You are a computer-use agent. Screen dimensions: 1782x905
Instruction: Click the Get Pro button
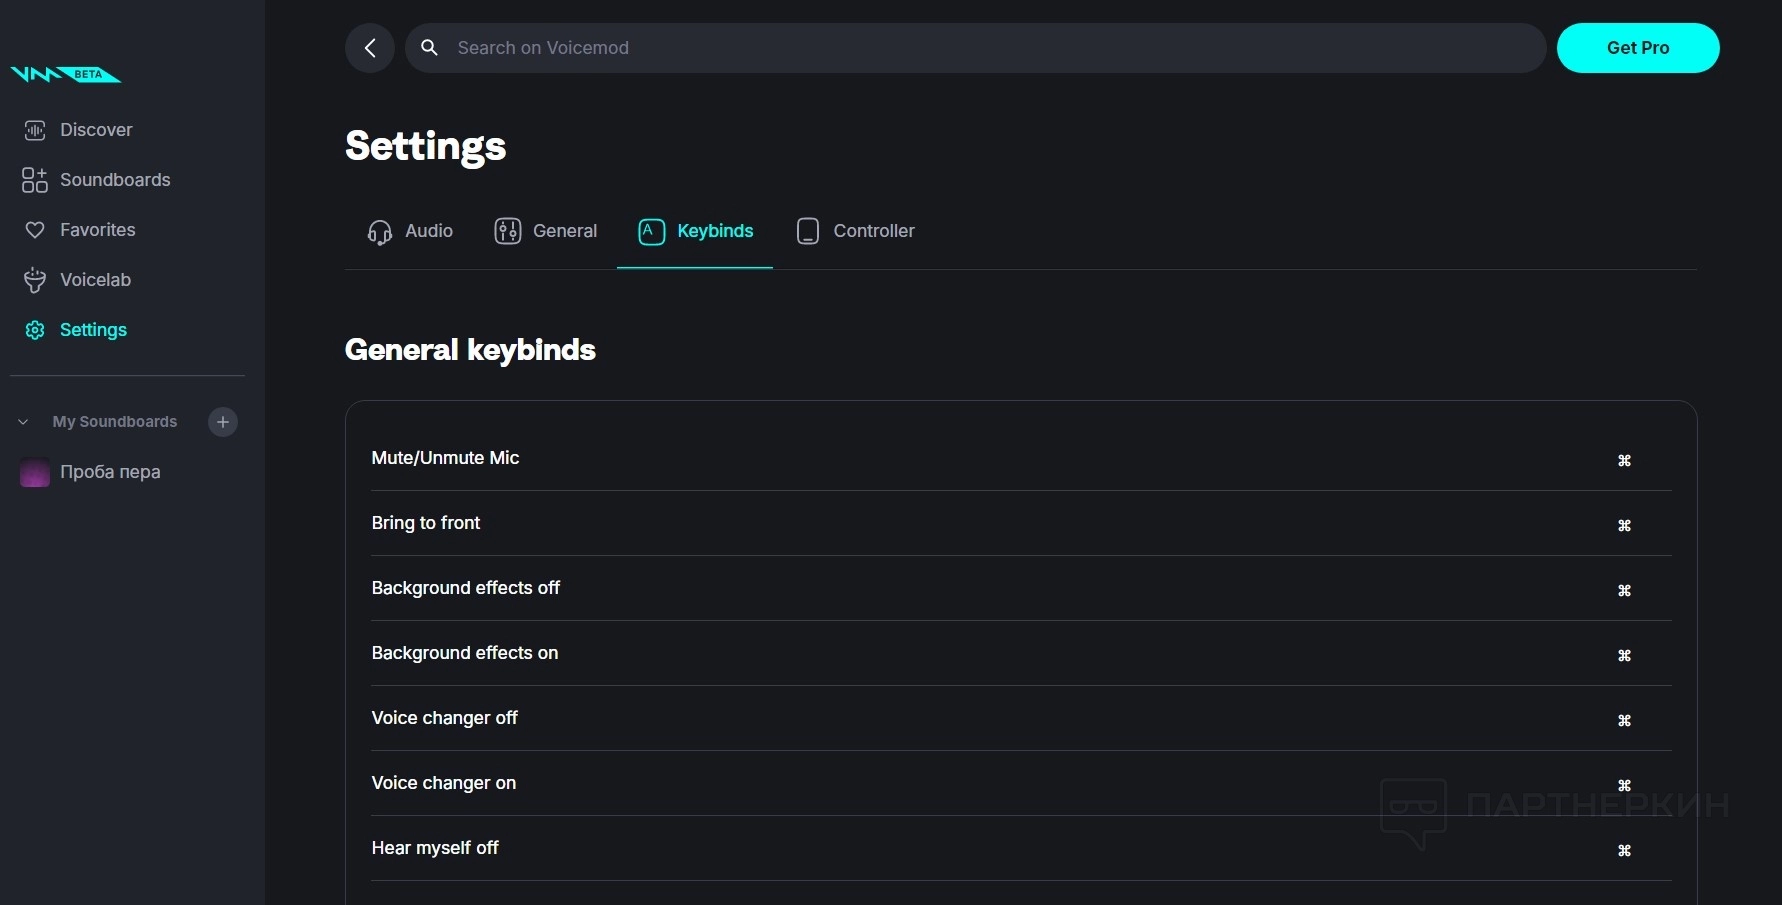click(x=1637, y=48)
